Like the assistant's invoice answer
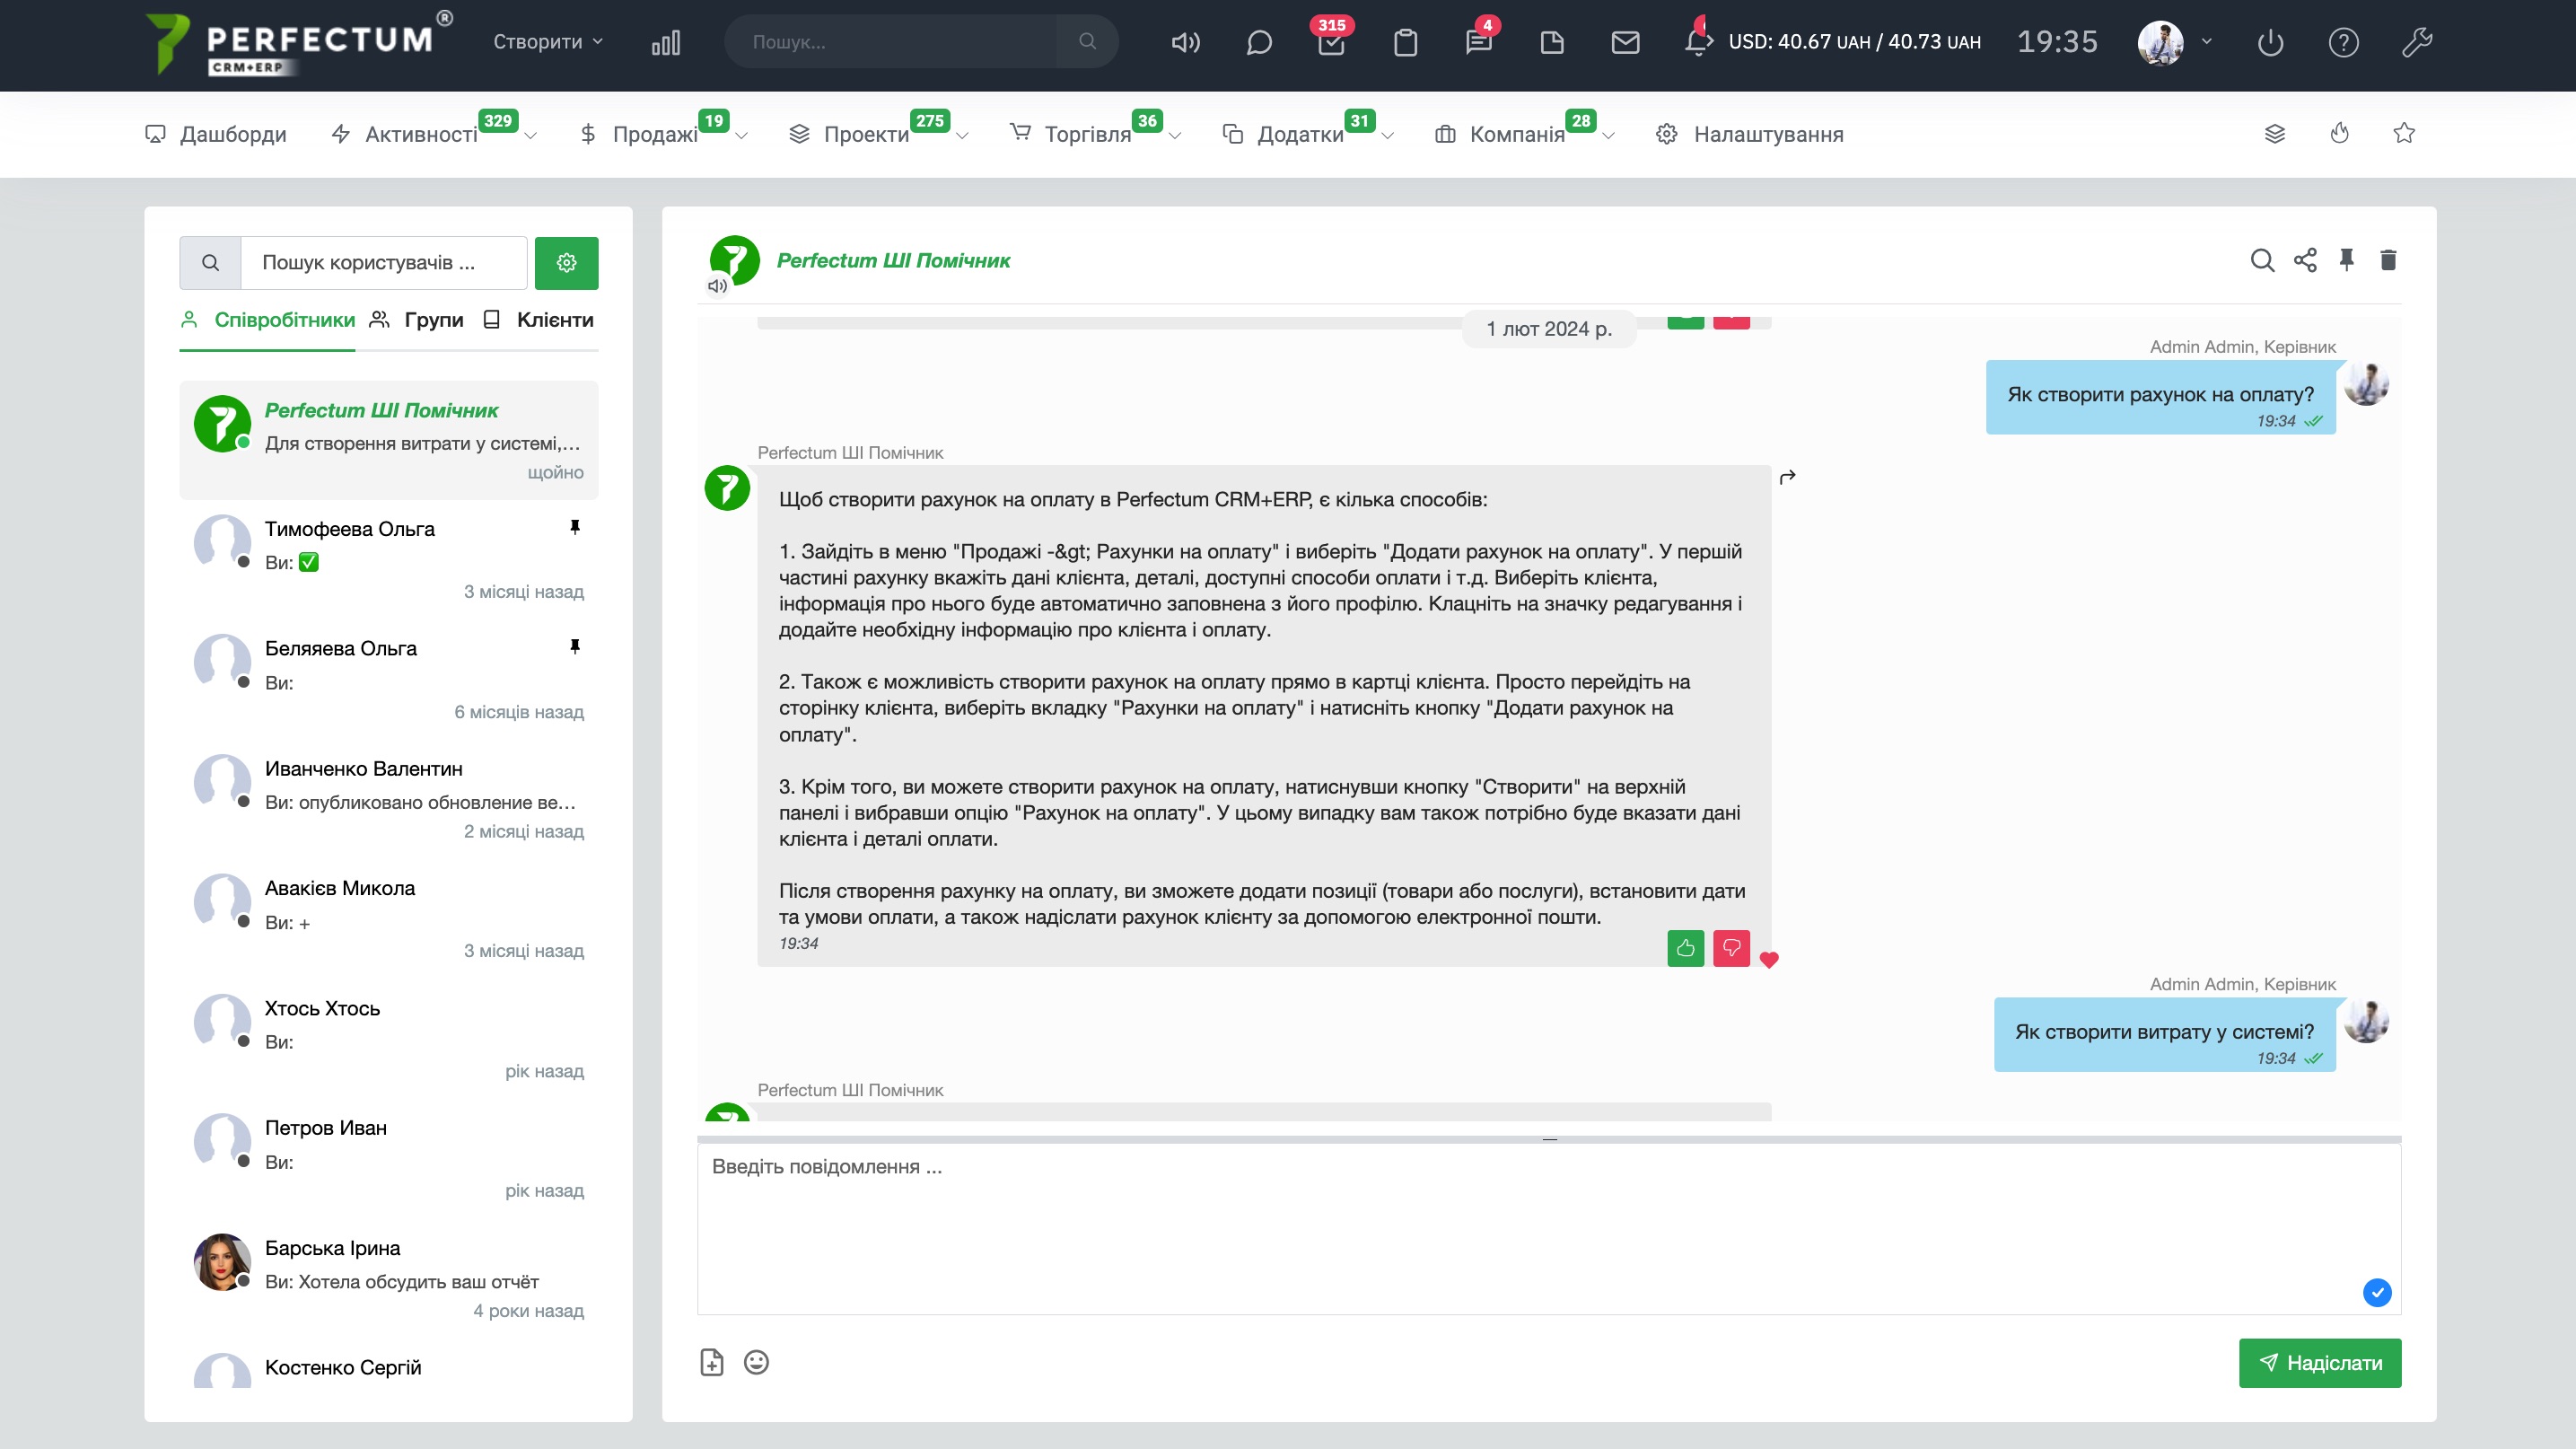Viewport: 2576px width, 1449px height. click(x=1685, y=948)
